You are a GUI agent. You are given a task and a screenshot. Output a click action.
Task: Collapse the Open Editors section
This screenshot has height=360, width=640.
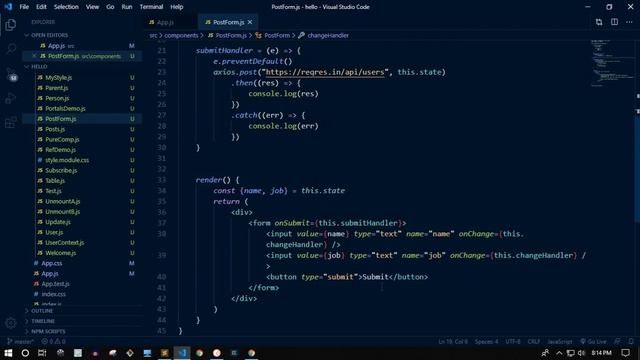82,35
